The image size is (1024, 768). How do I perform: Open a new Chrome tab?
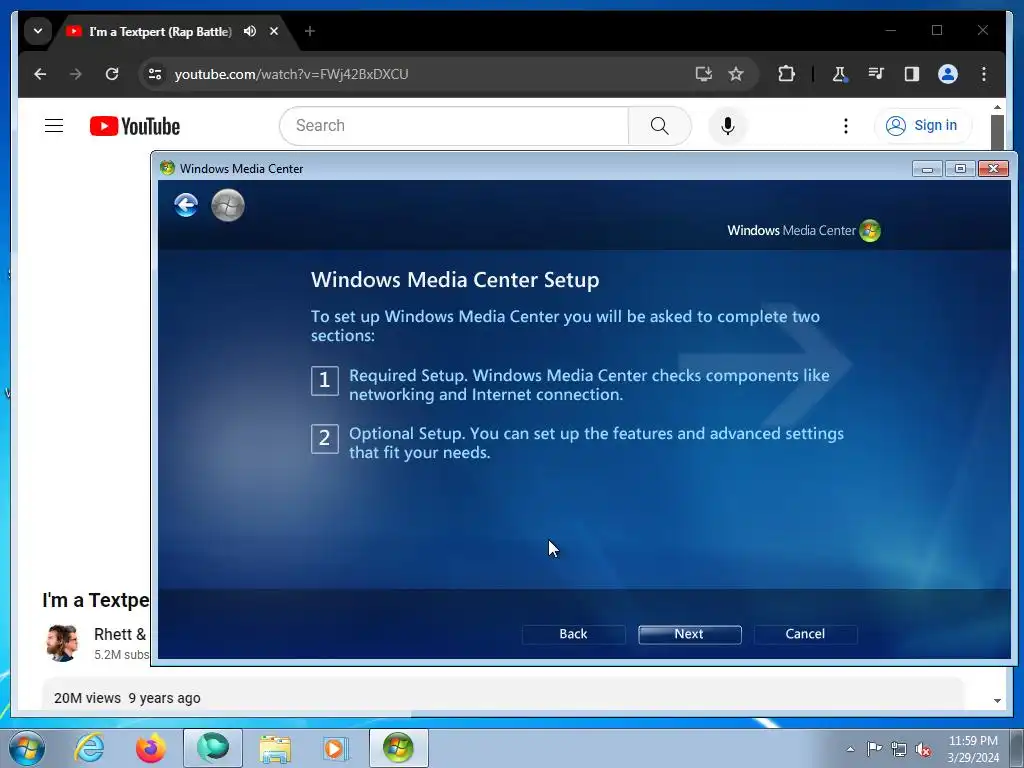310,31
